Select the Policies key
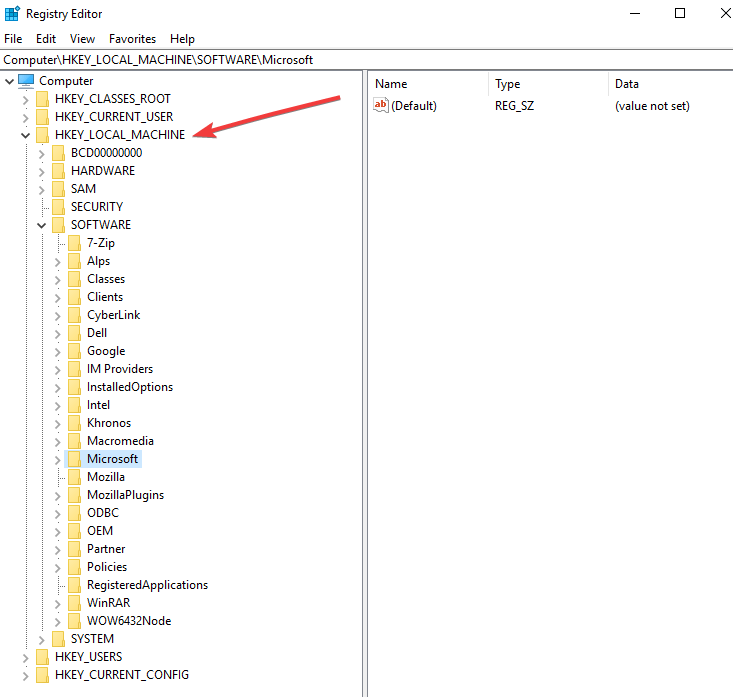Image resolution: width=733 pixels, height=697 pixels. [107, 567]
